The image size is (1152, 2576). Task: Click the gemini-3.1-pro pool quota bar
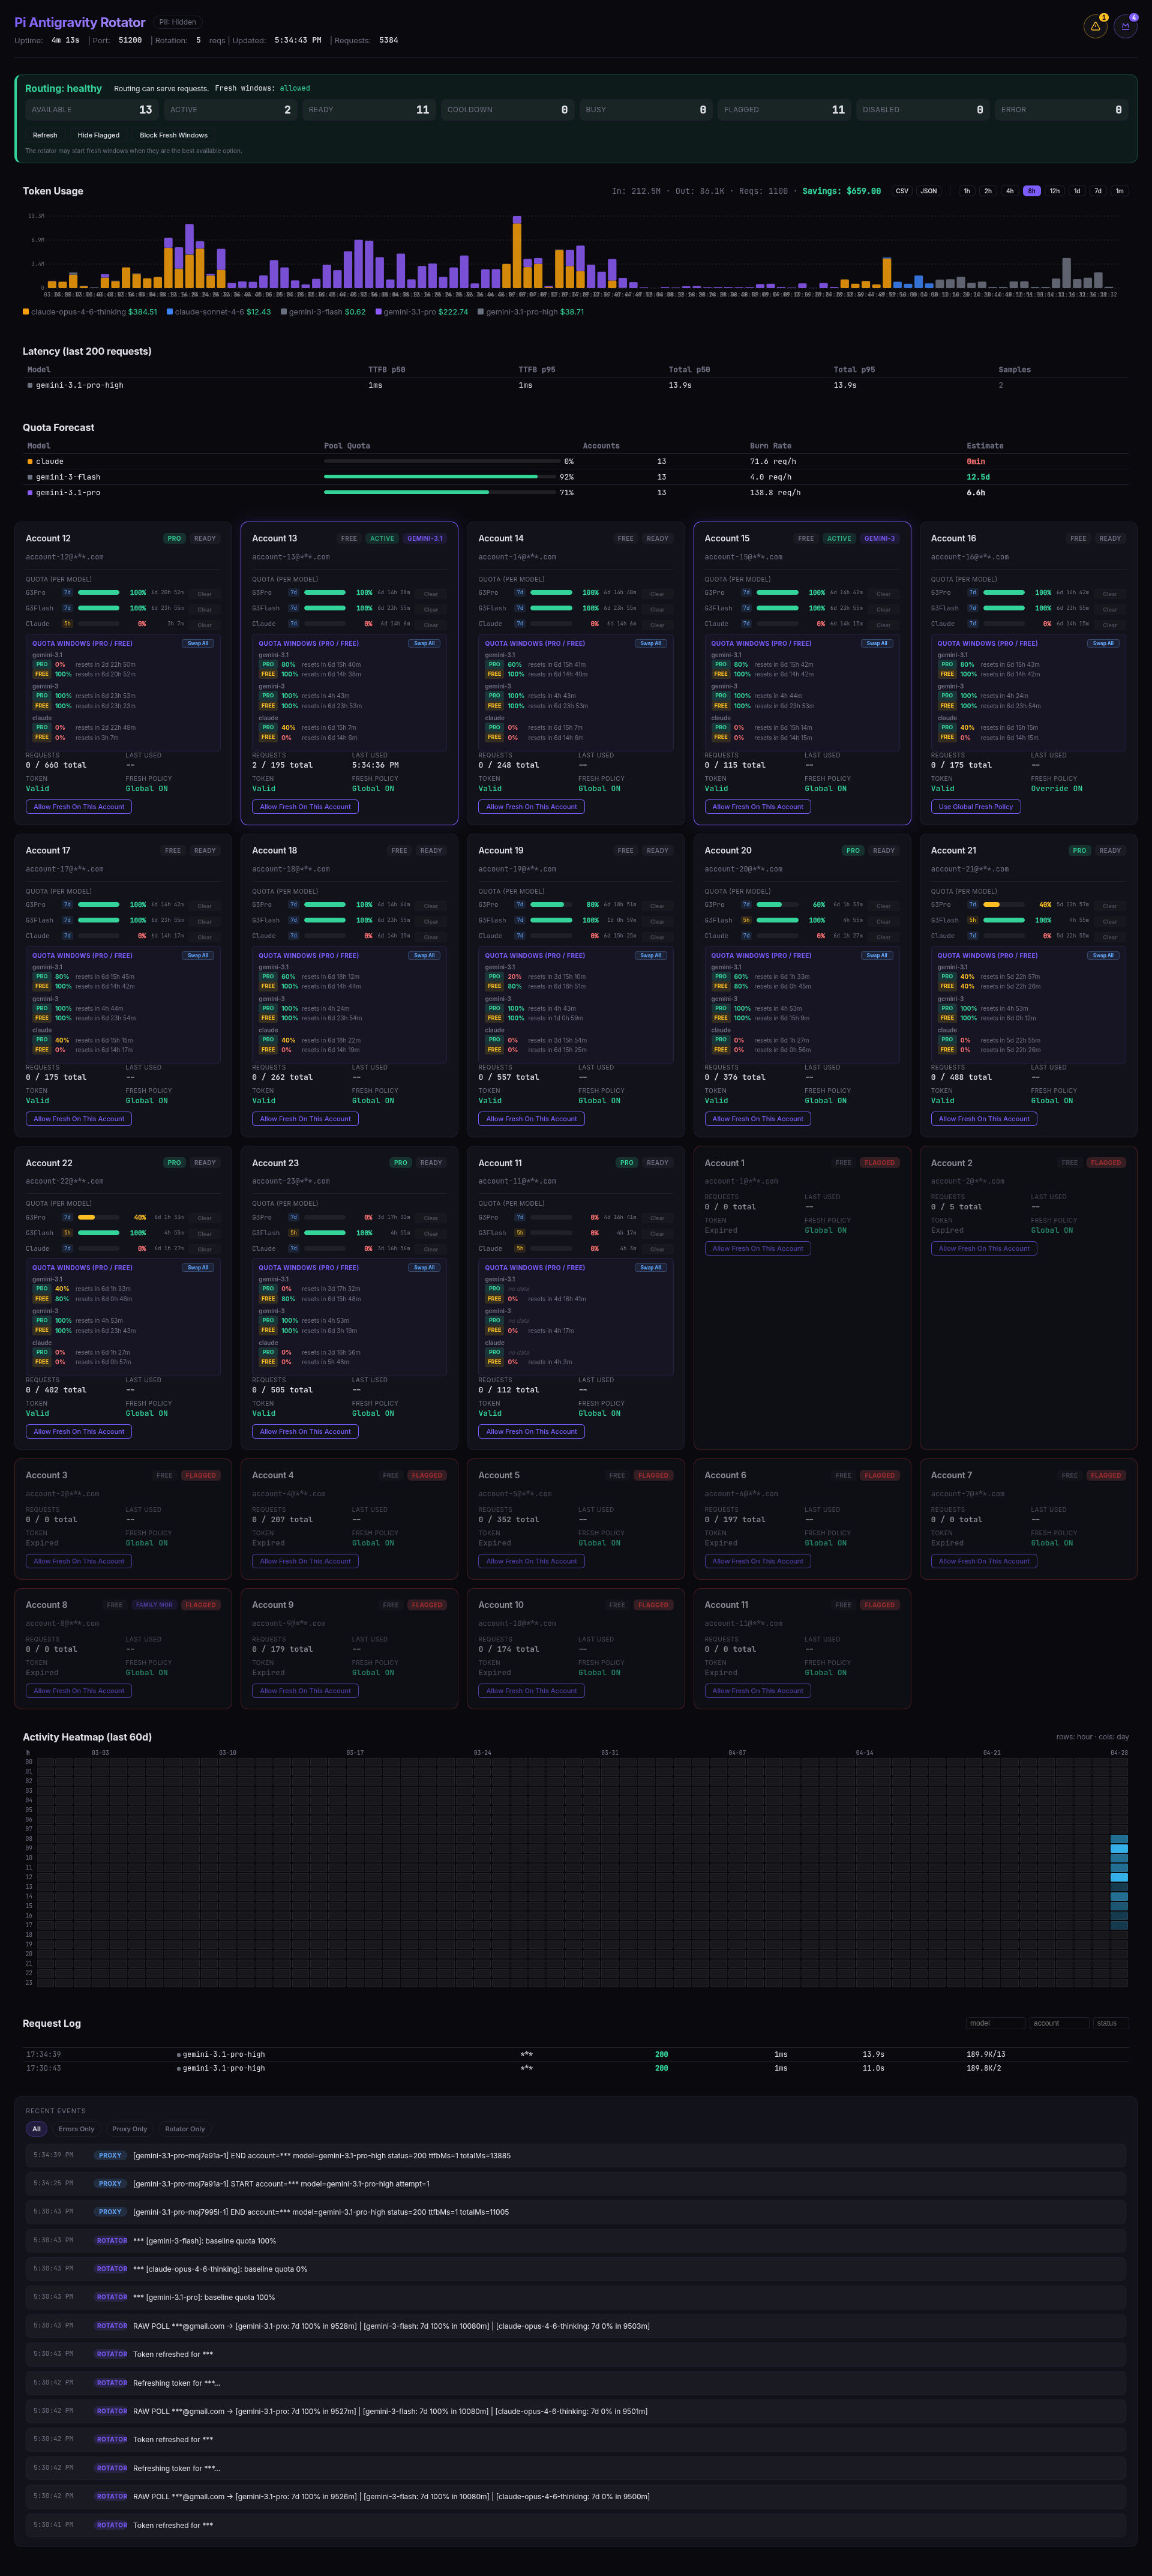pyautogui.click(x=439, y=492)
